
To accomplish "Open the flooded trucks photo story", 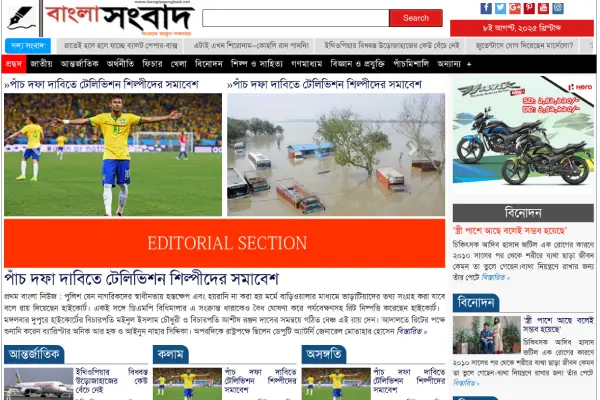I will 336,155.
